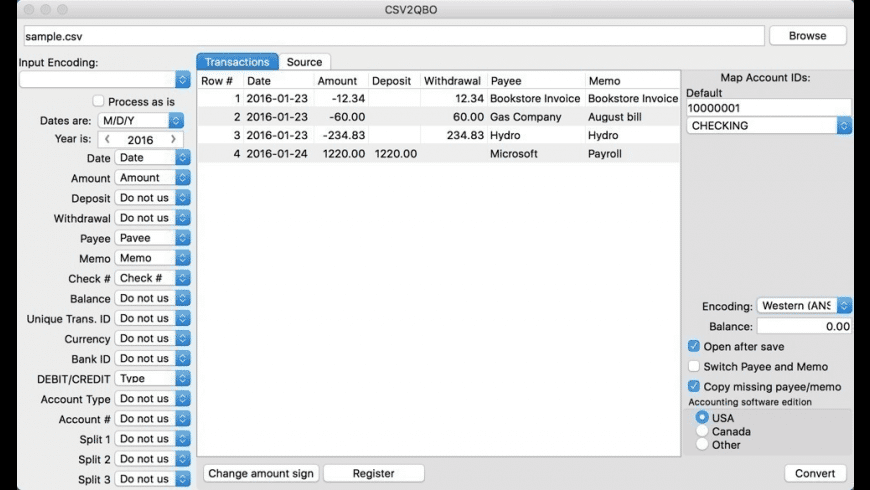This screenshot has width=870, height=490.
Task: Click the Amount column header
Action: click(x=341, y=80)
